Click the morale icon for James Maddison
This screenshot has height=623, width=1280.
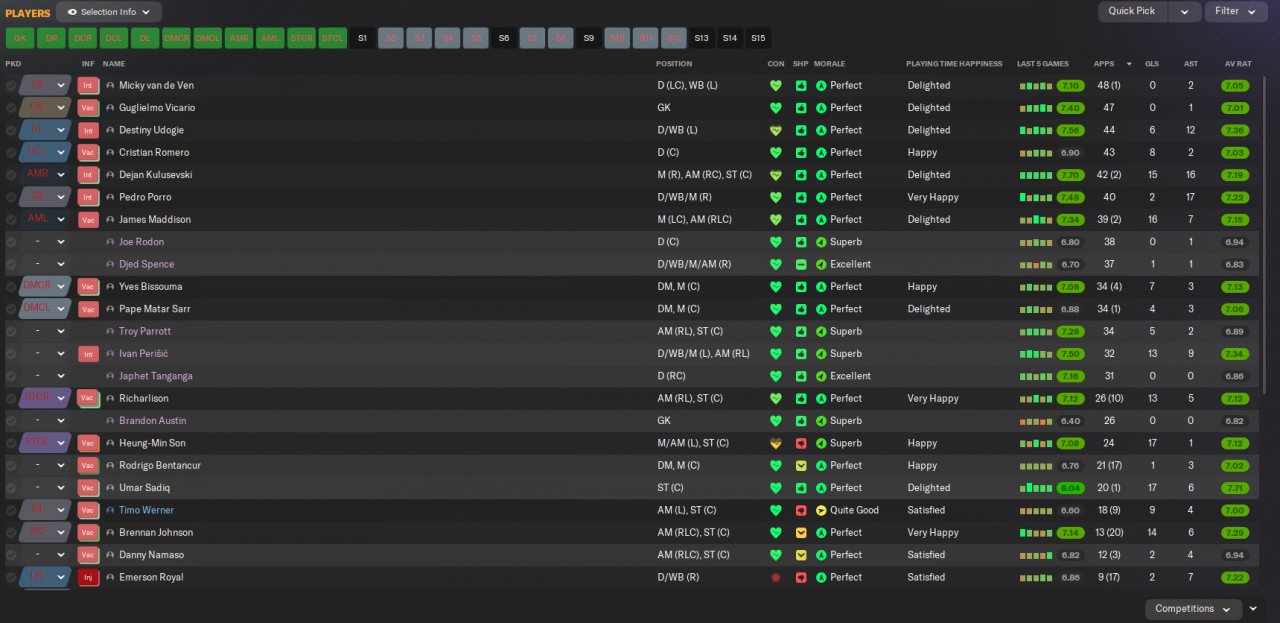tap(821, 219)
